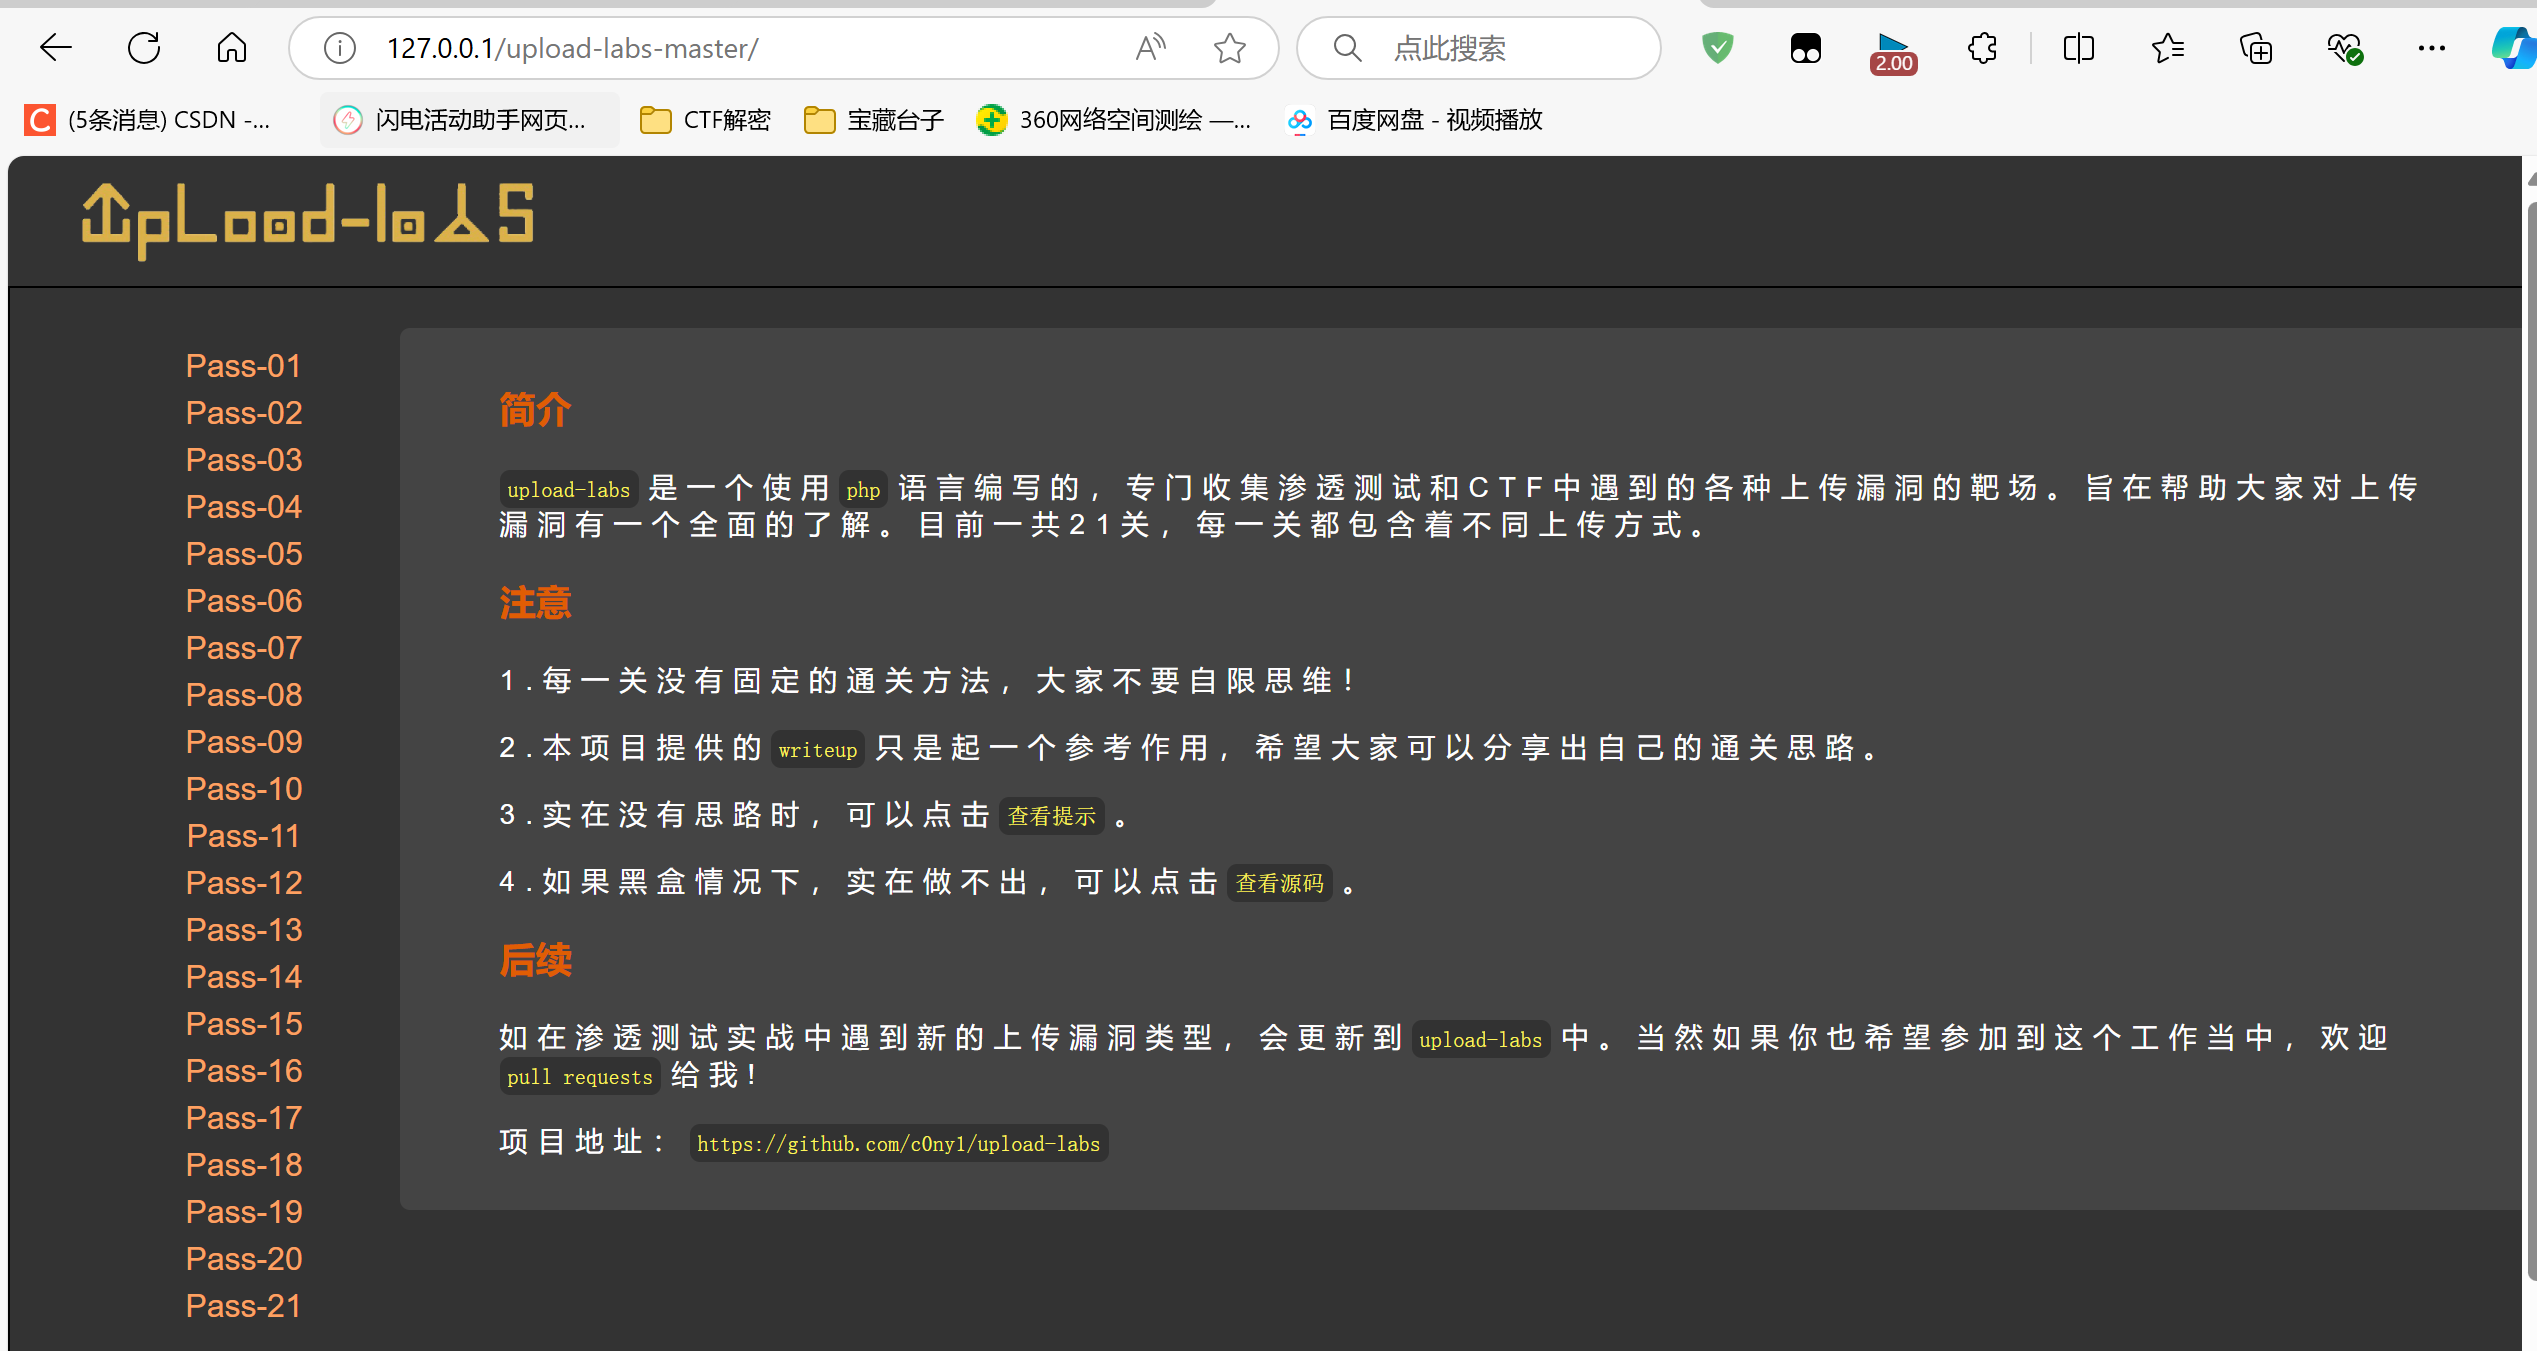The width and height of the screenshot is (2537, 1351).
Task: Go to Pass-11 challenge
Action: pyautogui.click(x=243, y=836)
